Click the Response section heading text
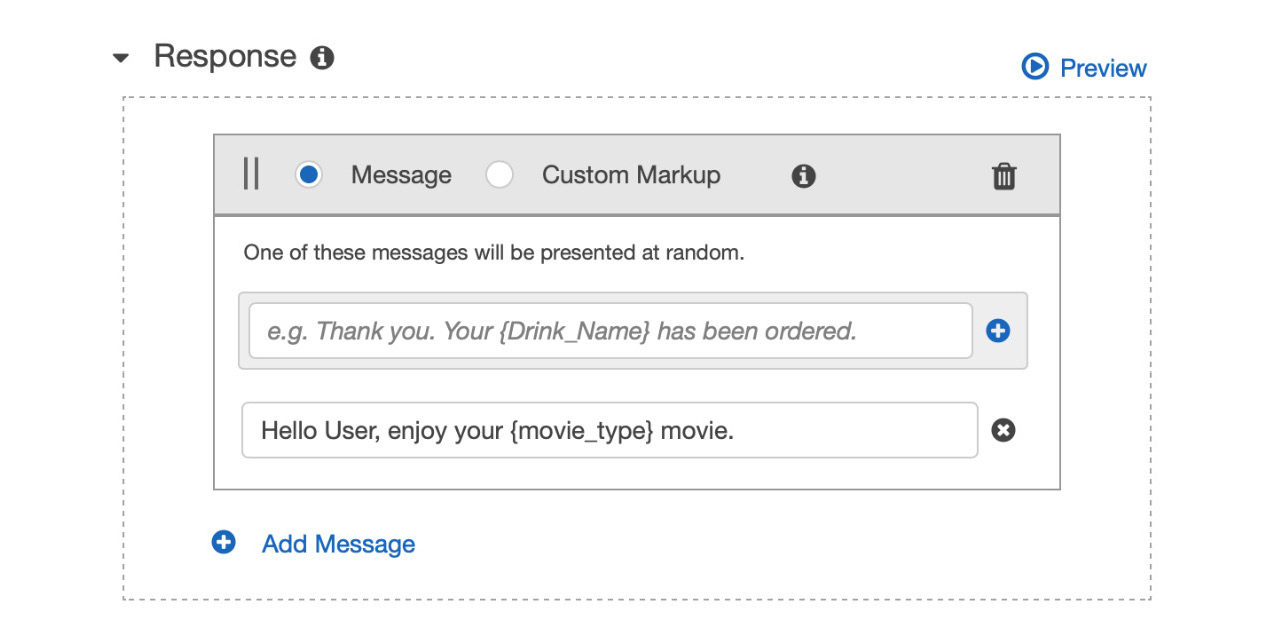 coord(225,56)
